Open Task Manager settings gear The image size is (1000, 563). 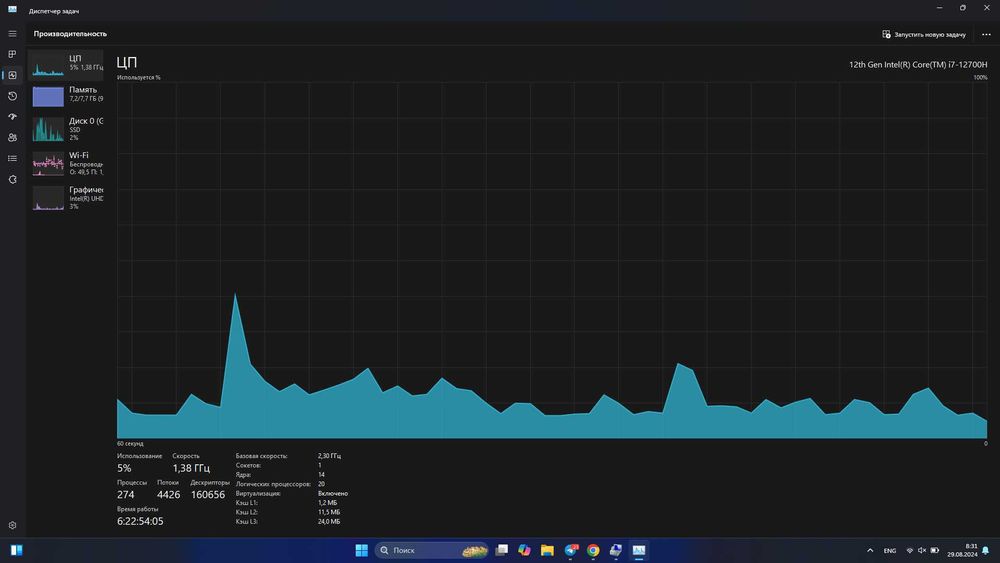12,525
